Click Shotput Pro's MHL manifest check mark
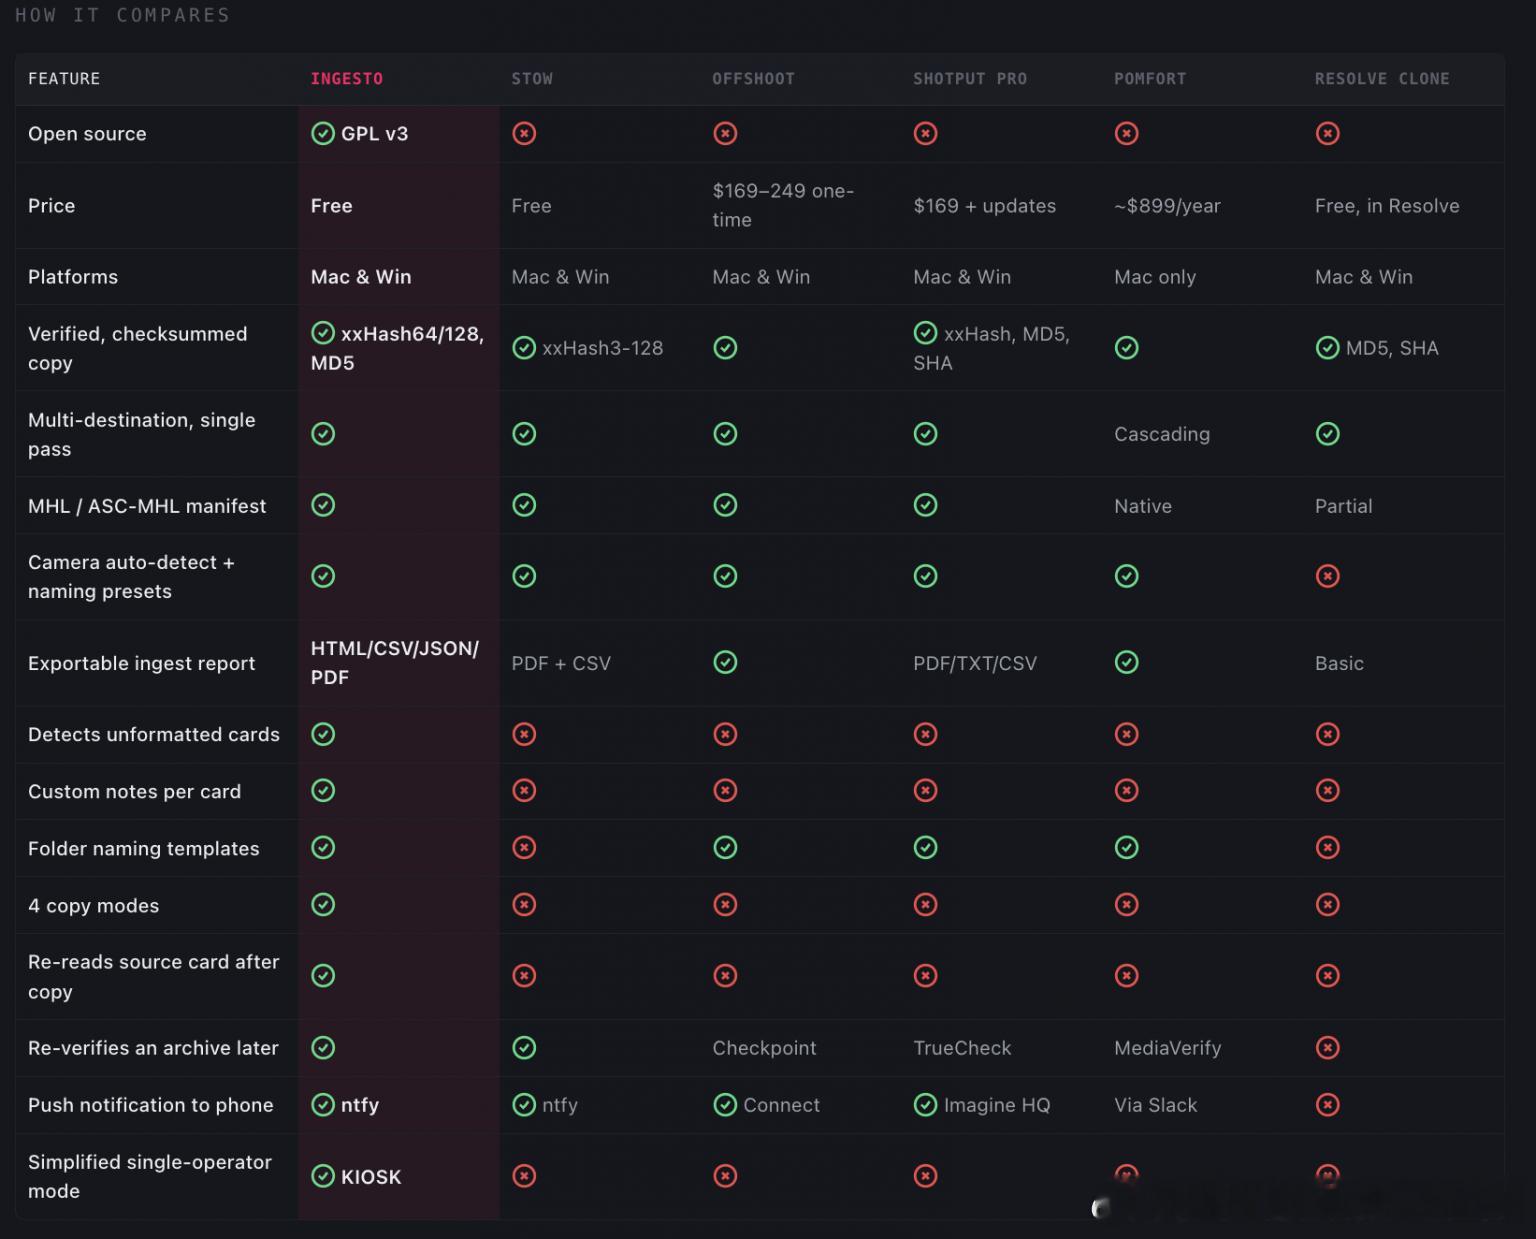 pyautogui.click(x=926, y=506)
